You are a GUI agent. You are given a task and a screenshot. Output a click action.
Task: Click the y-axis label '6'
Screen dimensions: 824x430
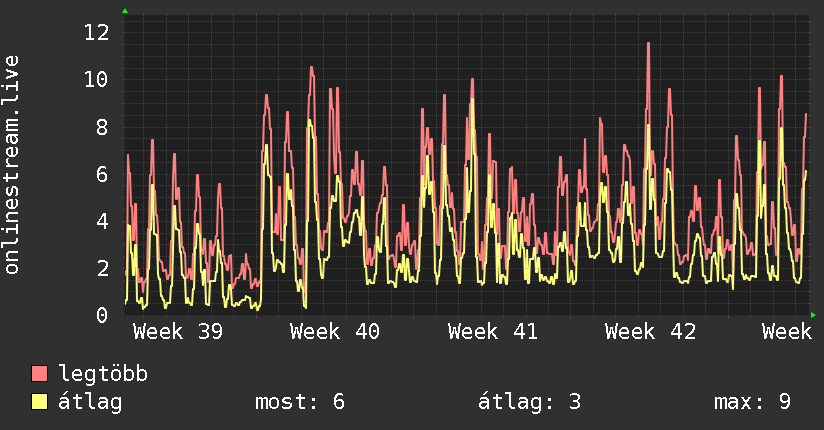pyautogui.click(x=102, y=175)
